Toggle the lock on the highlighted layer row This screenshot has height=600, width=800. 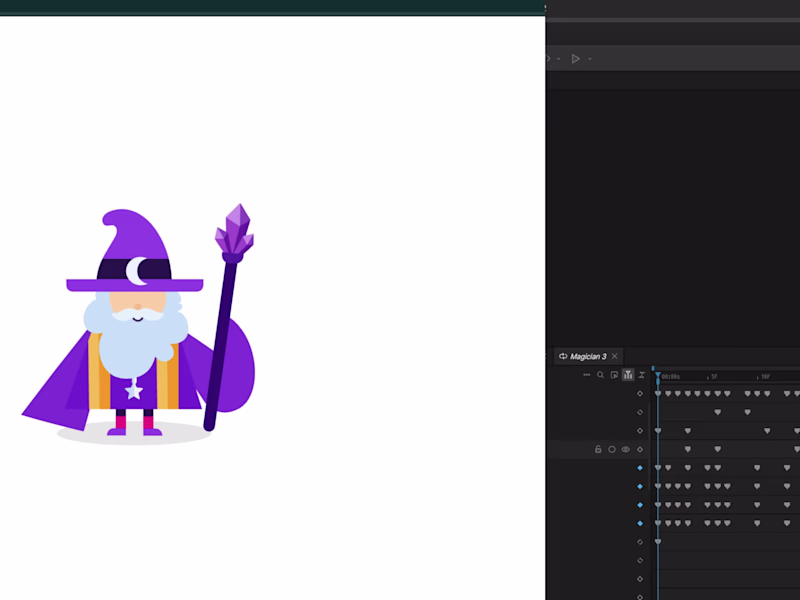(x=598, y=449)
